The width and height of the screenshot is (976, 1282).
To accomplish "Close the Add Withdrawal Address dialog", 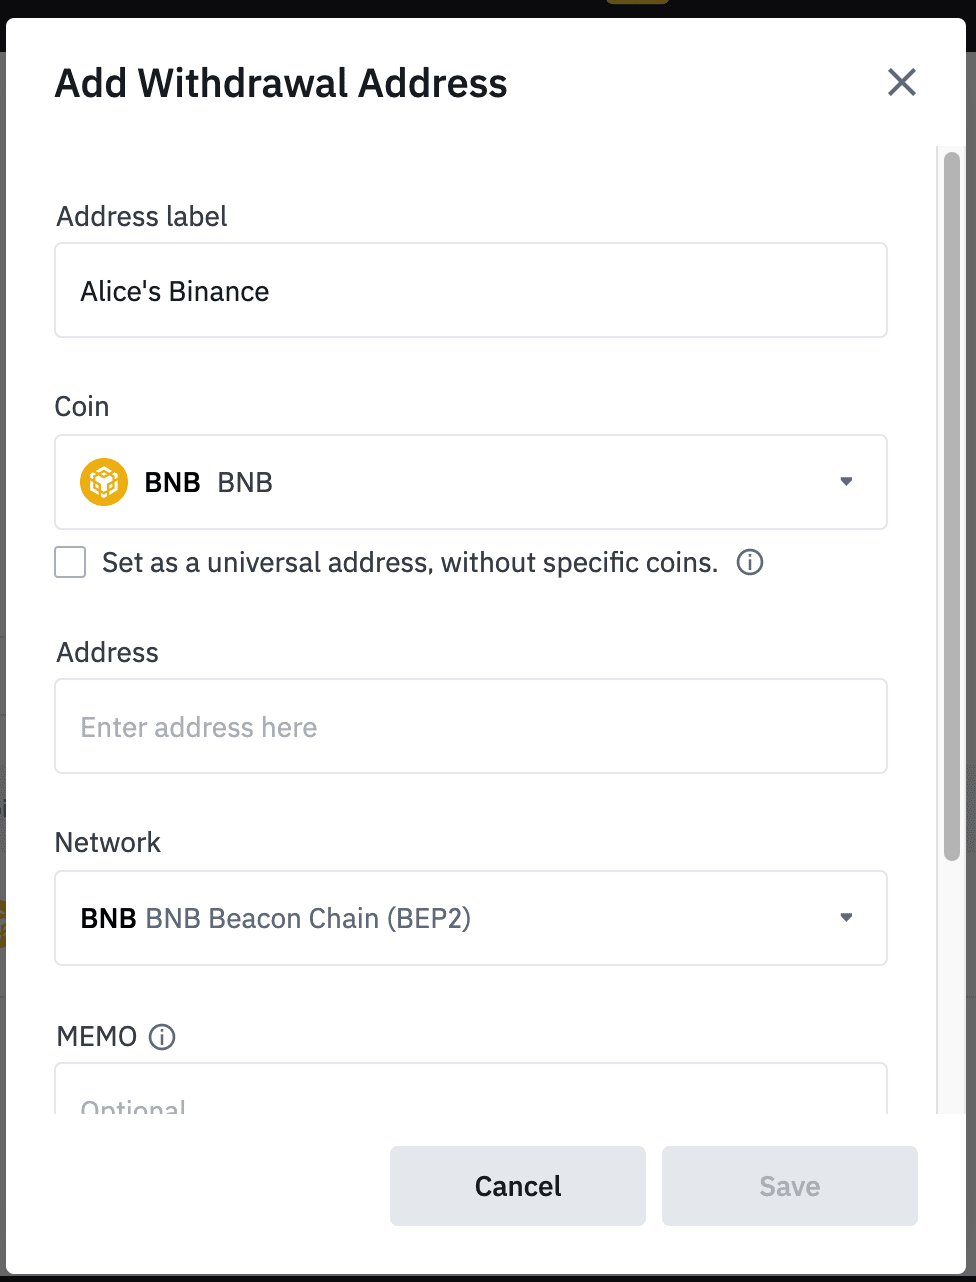I will click(902, 82).
